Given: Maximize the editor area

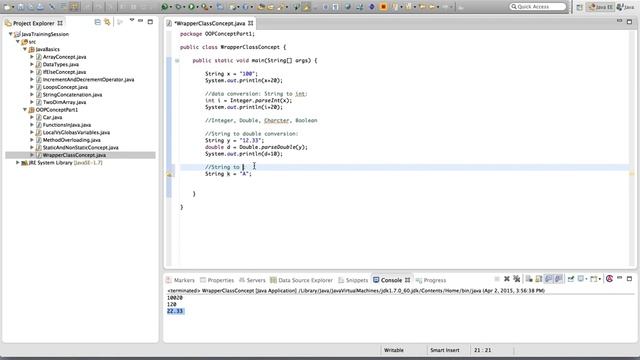Looking at the screenshot, I should point(629,21).
